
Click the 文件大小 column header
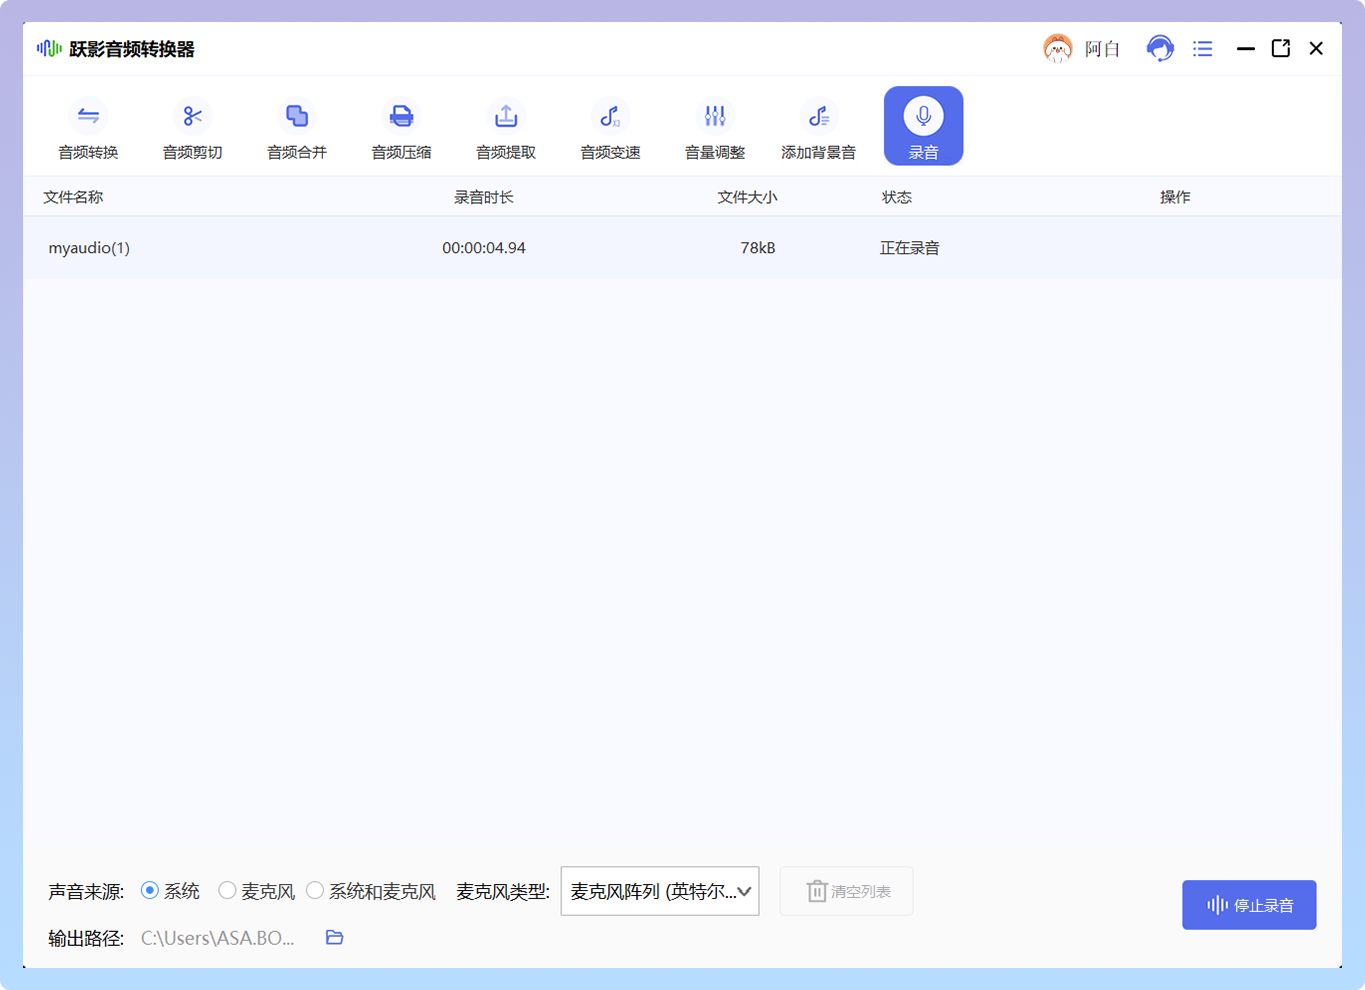click(747, 197)
